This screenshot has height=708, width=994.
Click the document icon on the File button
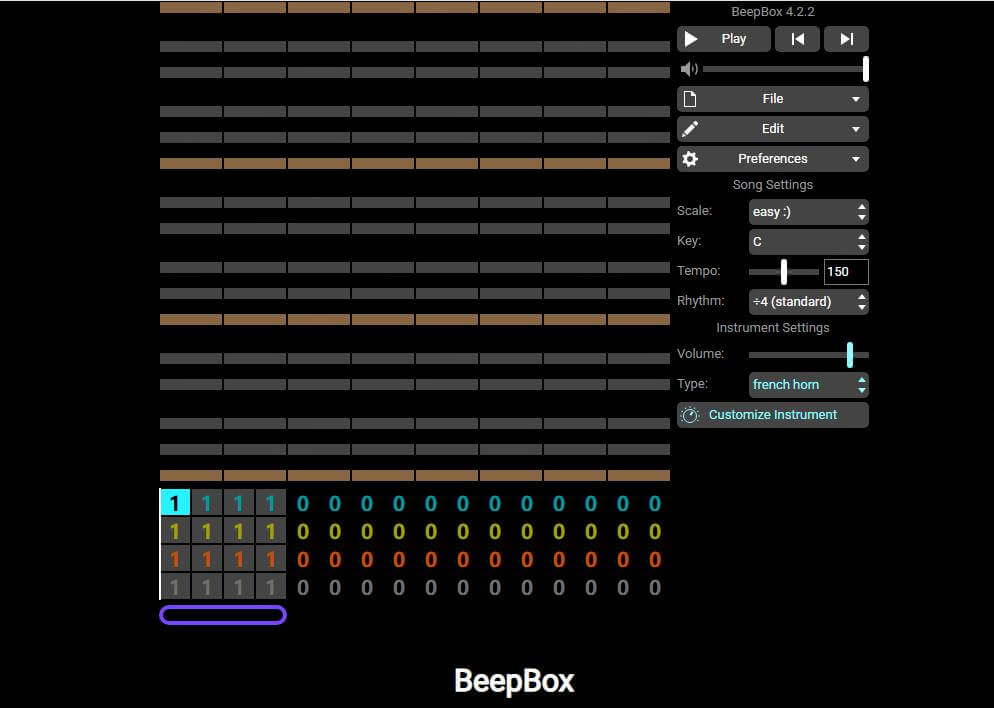(x=691, y=98)
